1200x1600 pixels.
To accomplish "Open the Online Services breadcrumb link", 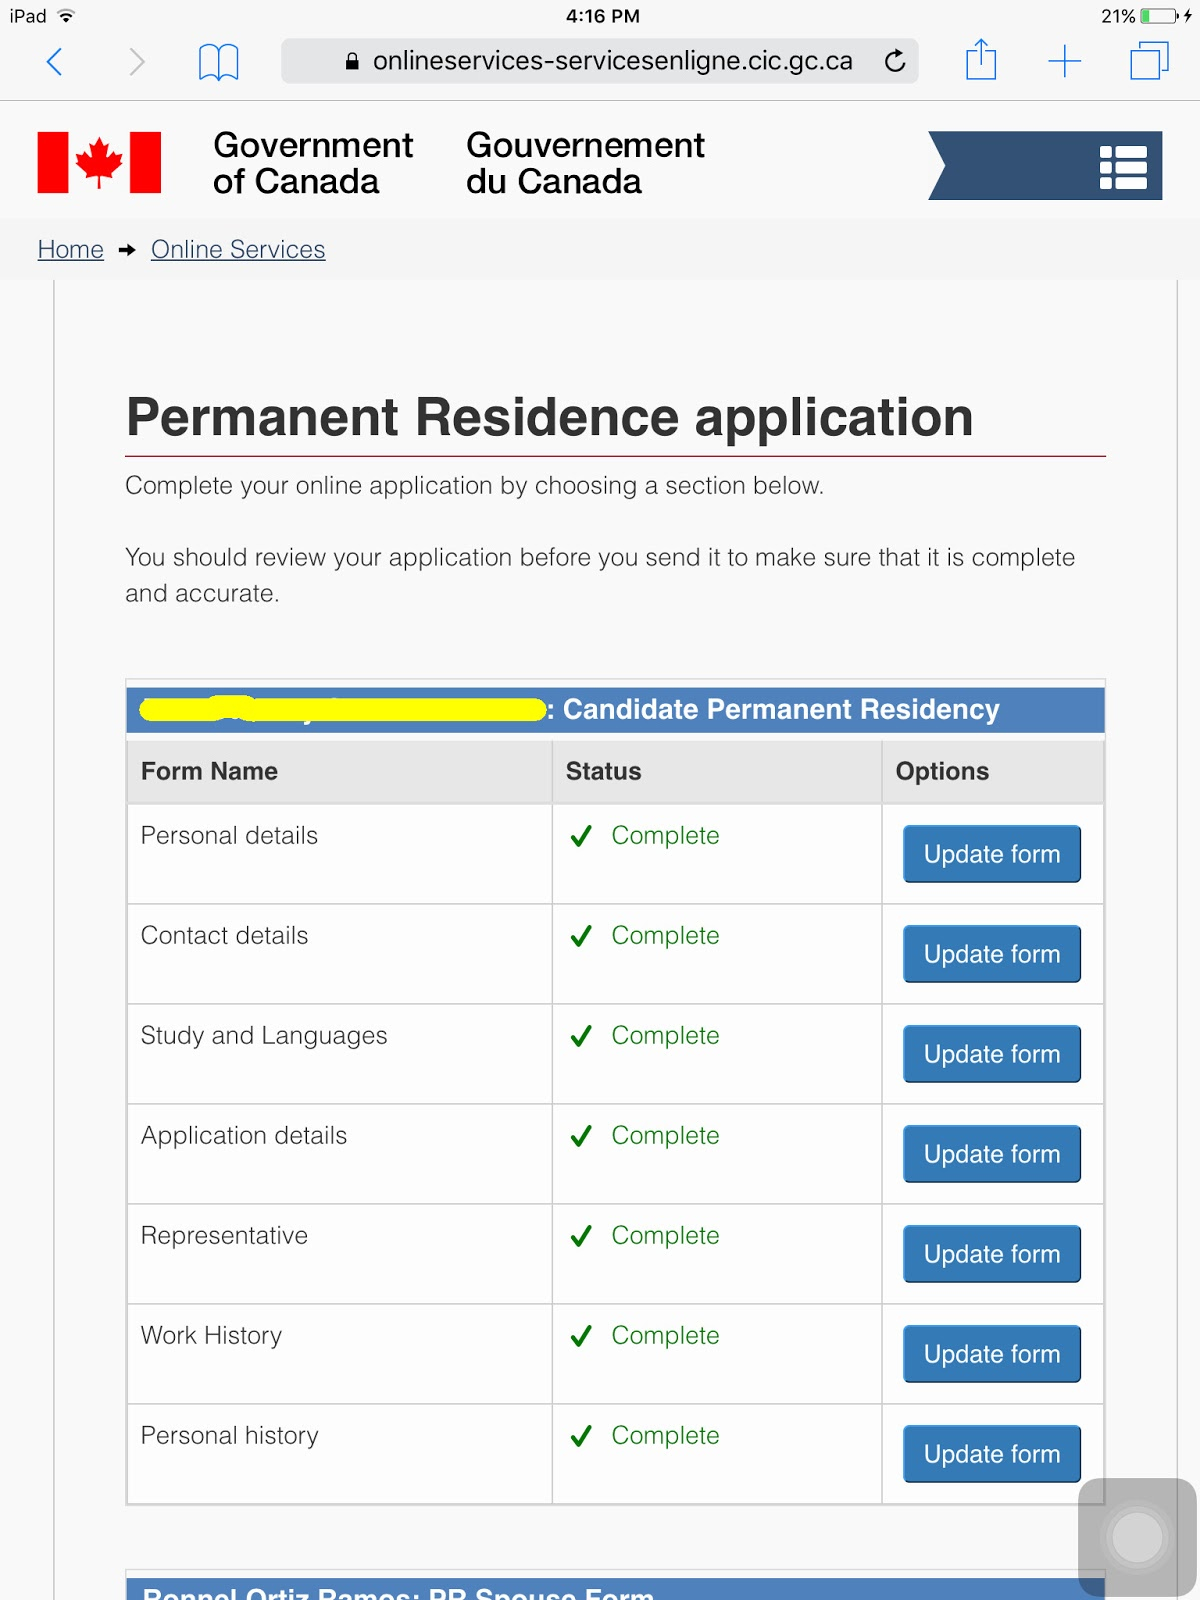I will tap(238, 249).
